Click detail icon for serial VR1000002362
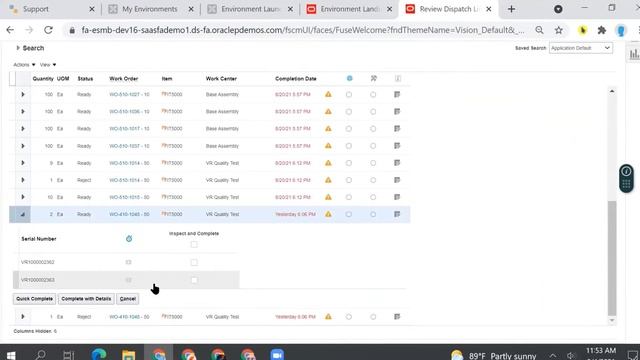 [x=128, y=262]
